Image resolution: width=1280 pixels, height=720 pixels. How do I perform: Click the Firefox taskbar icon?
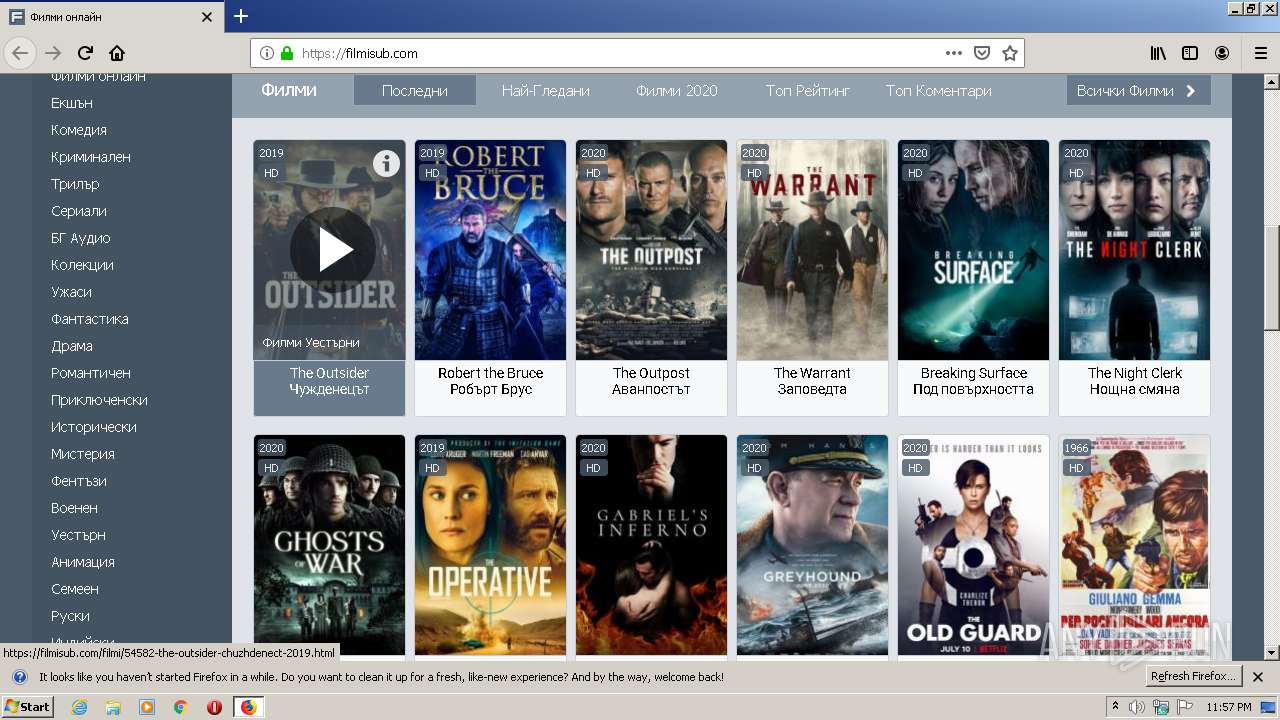click(248, 707)
